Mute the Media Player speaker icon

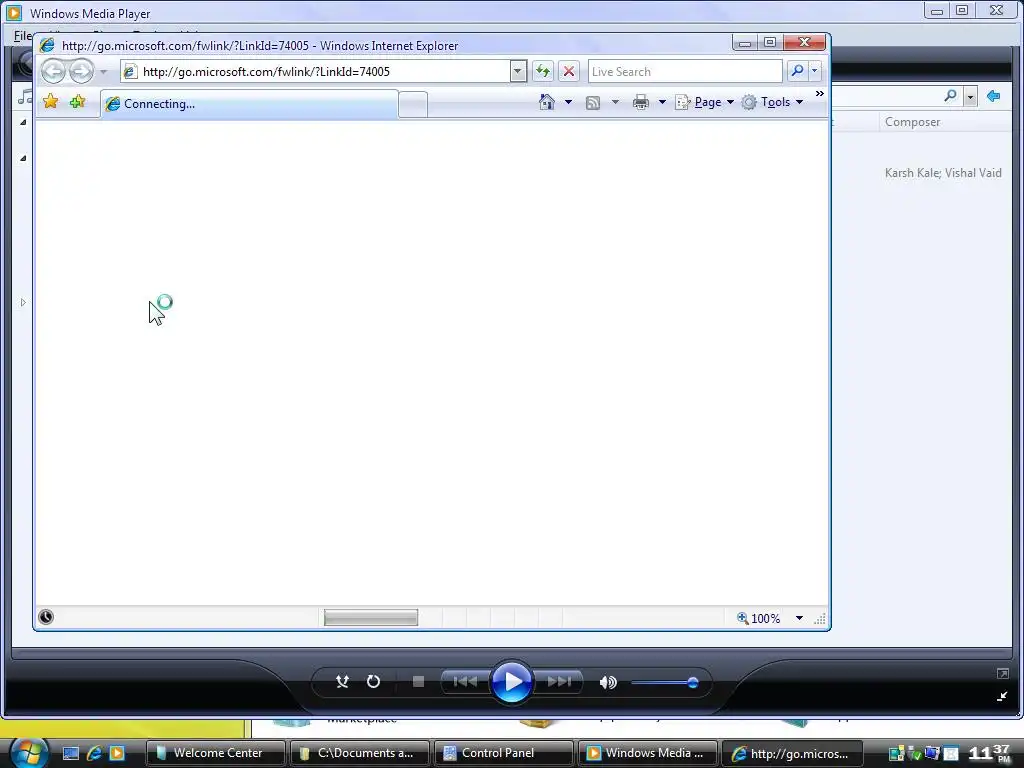click(608, 682)
